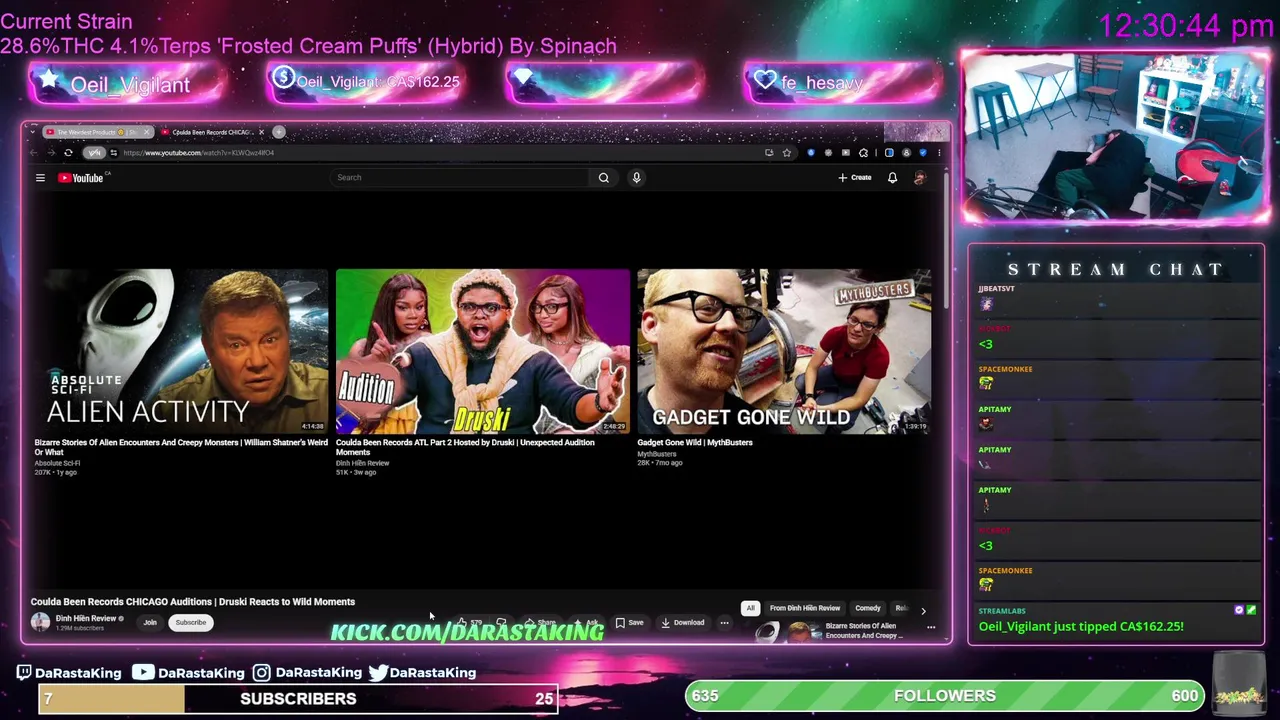Select the Comedy filter chip

coord(868,608)
